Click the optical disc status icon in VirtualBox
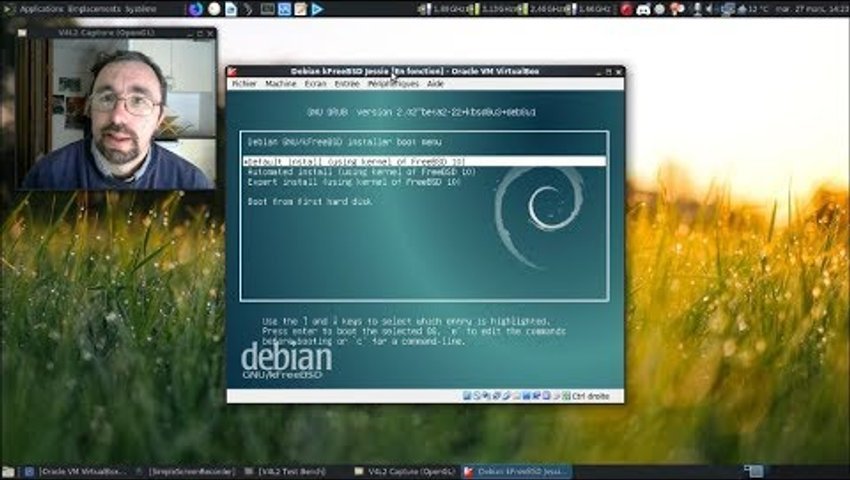850x480 pixels. [476, 396]
